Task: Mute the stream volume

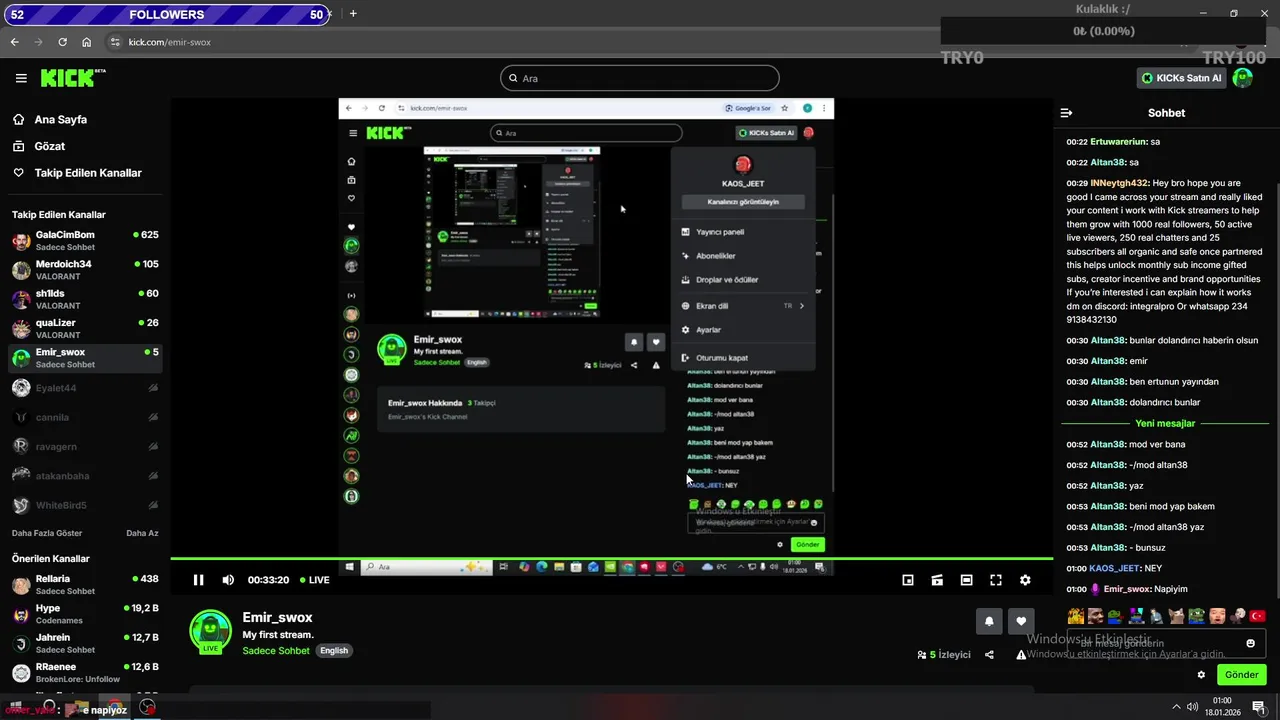Action: (228, 580)
